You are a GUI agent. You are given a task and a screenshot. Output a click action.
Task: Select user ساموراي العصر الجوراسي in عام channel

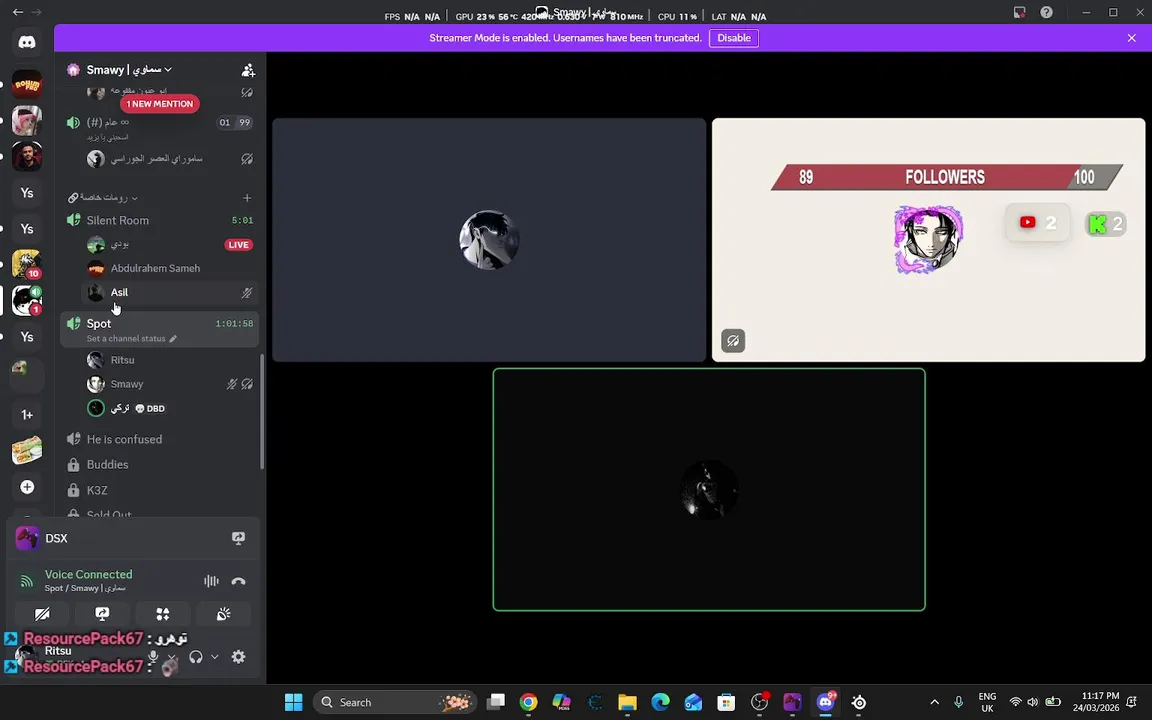(170, 159)
